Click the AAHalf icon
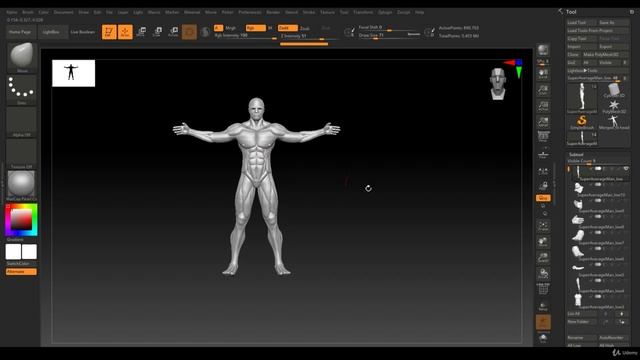Screen dimensions: 640x360 coord(543,122)
